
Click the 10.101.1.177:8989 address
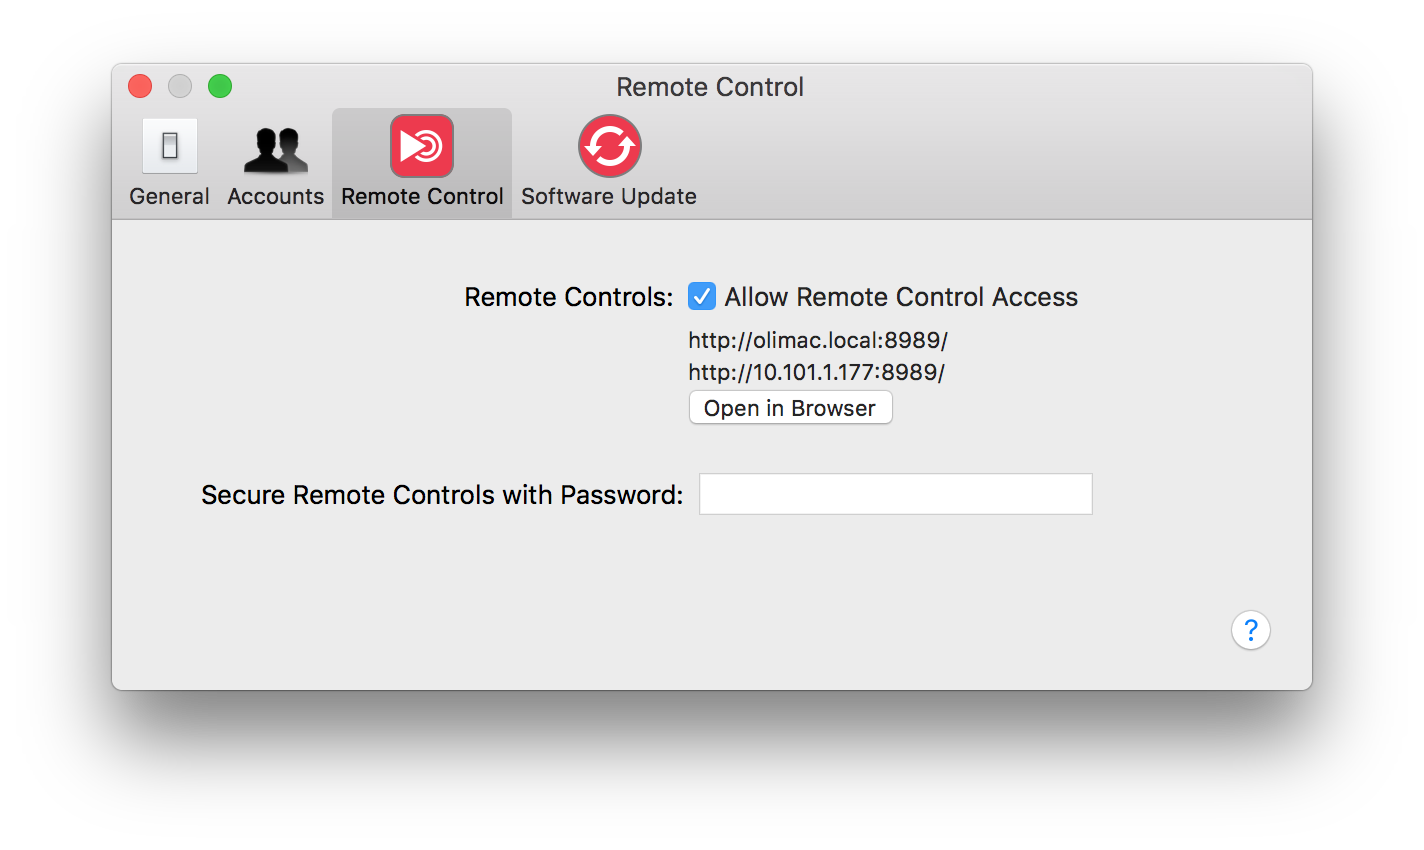[816, 372]
